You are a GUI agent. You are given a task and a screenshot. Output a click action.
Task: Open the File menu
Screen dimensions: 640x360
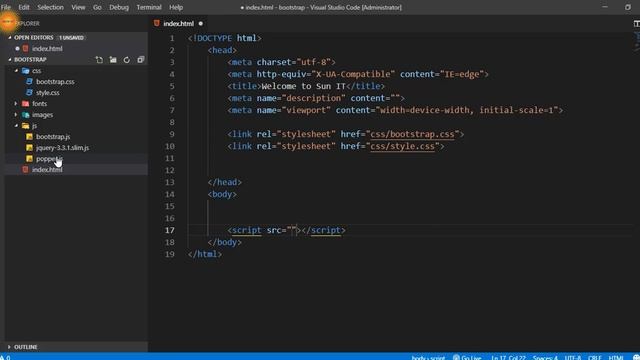point(6,7)
